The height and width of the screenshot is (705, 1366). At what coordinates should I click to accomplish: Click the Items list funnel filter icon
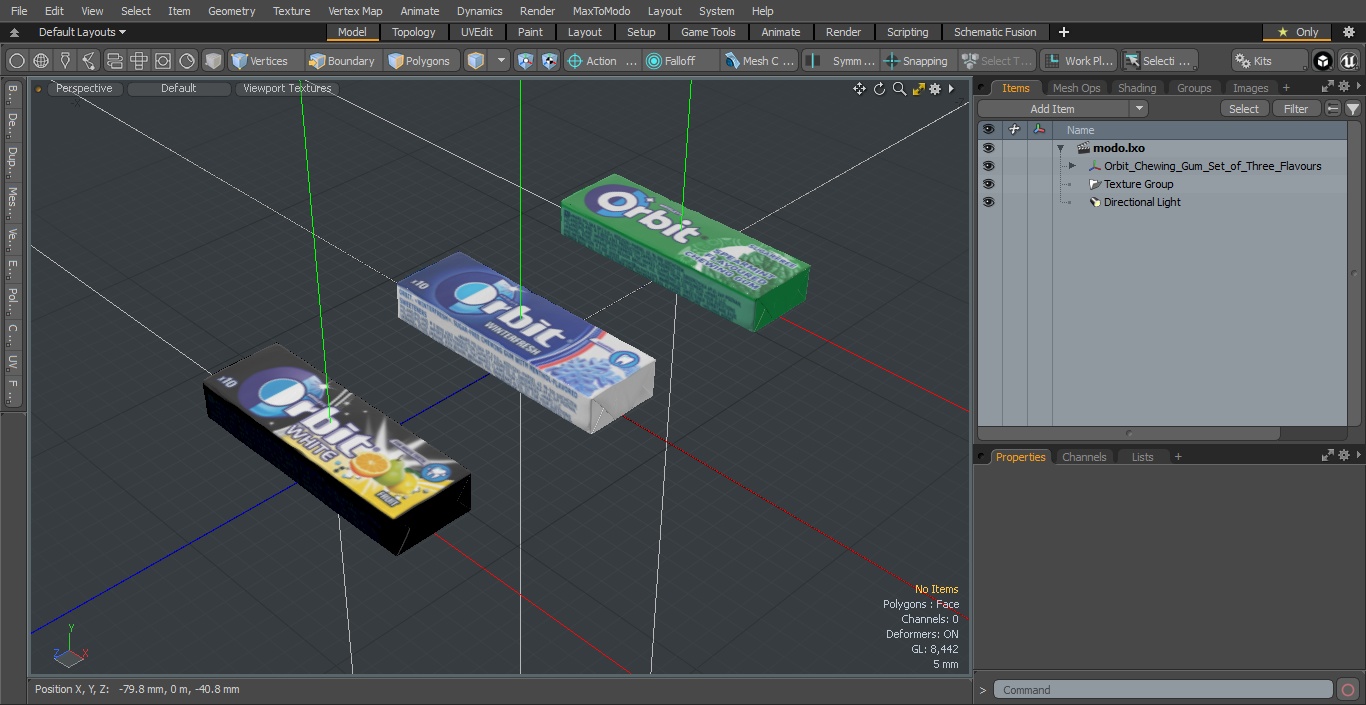[1353, 109]
